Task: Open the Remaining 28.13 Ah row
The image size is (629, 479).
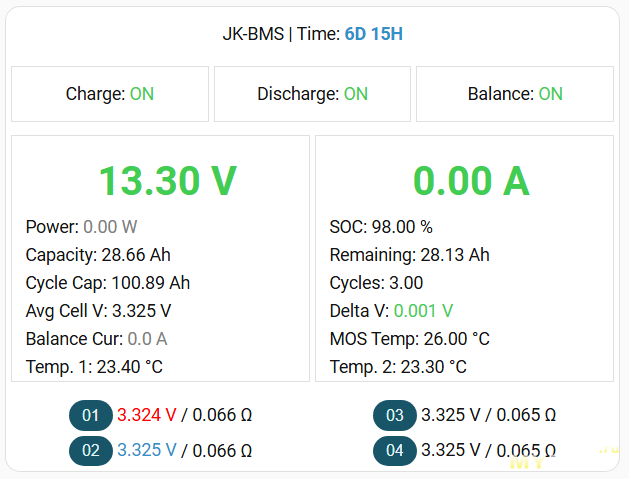Action: pos(409,255)
